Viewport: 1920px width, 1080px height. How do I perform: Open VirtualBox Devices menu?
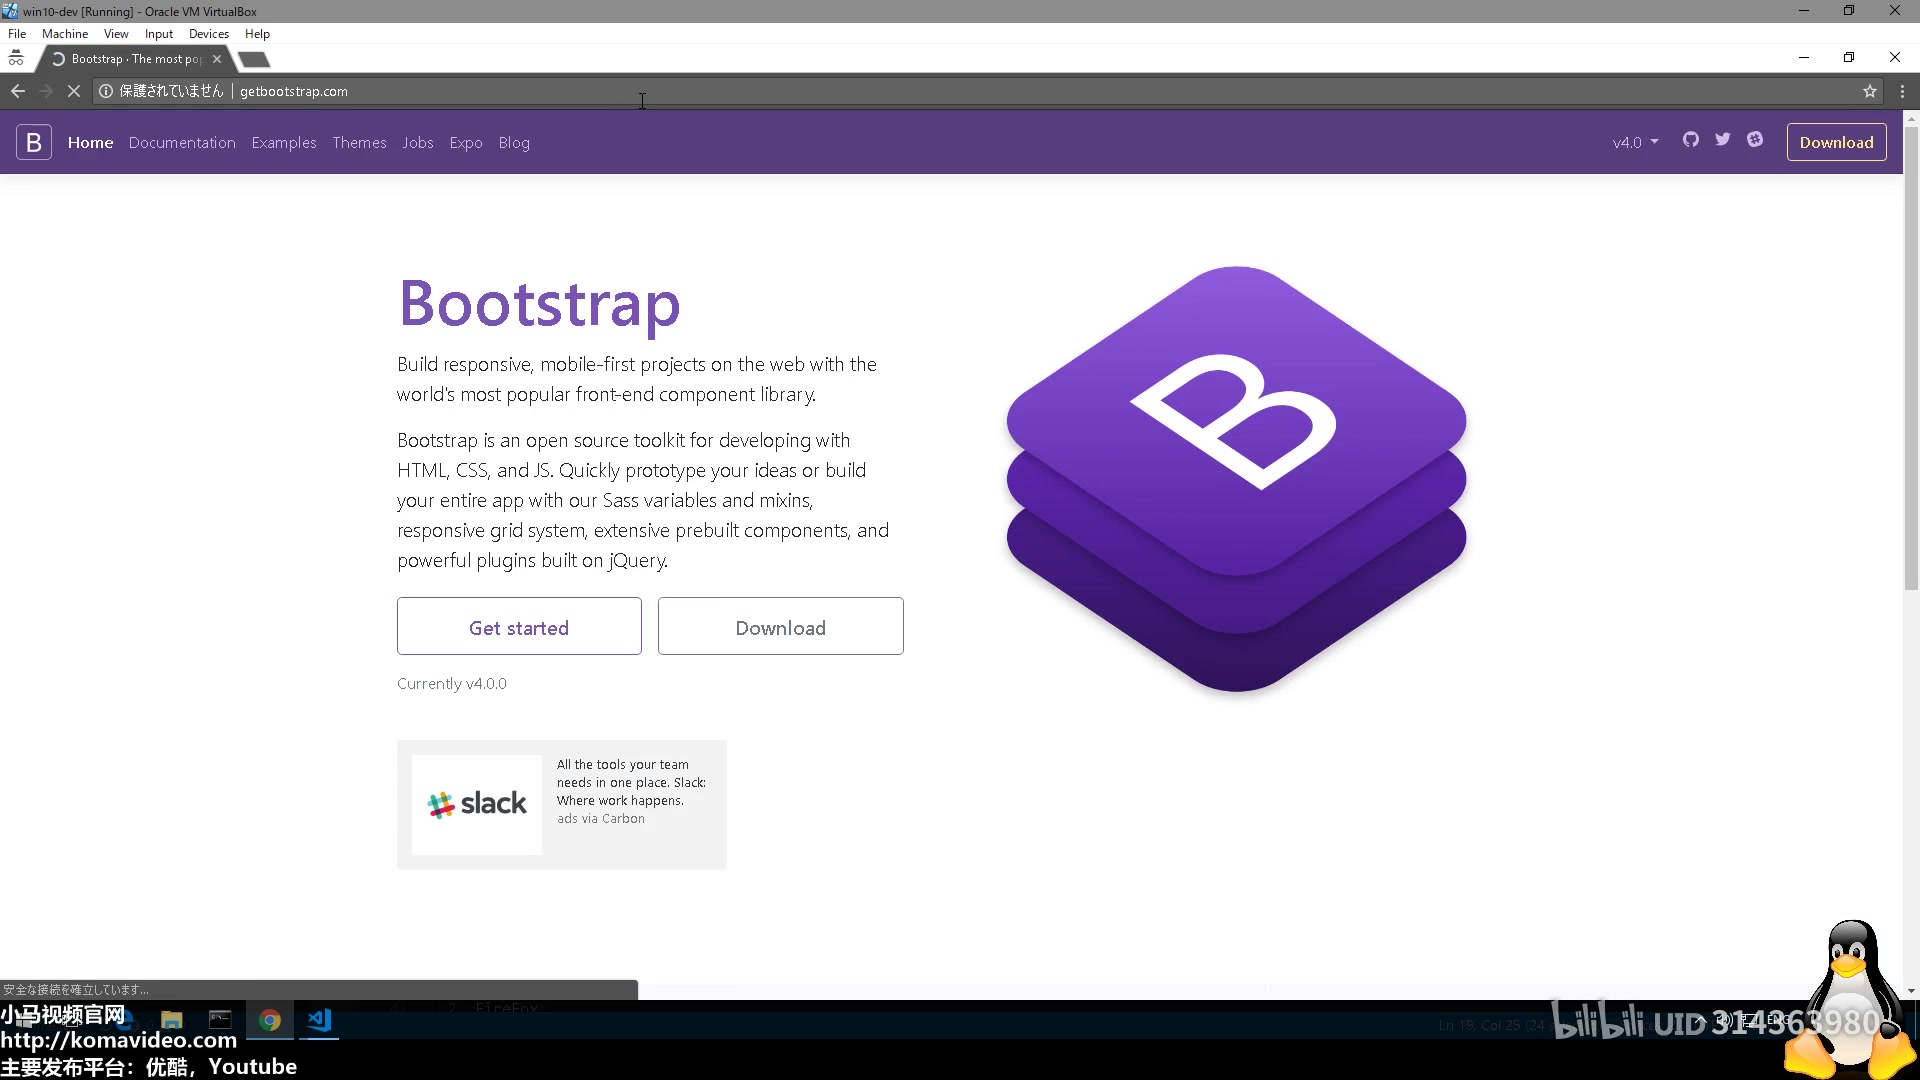point(209,34)
